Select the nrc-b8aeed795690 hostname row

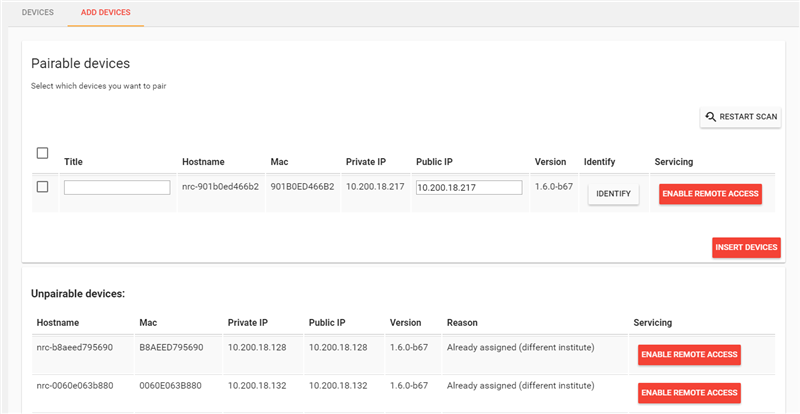coord(75,347)
